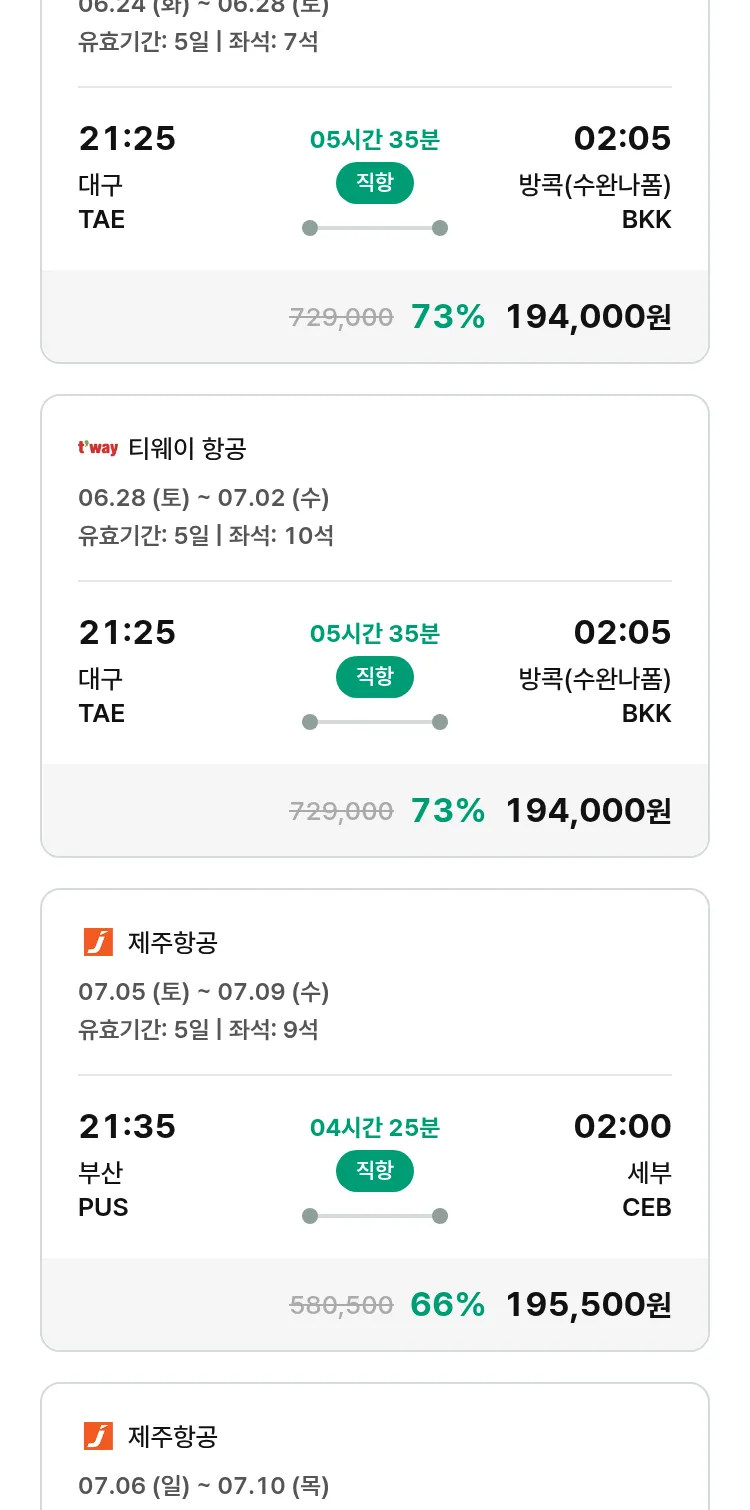Select the 직항 badge on 06.28 Daegu flight

(375, 677)
